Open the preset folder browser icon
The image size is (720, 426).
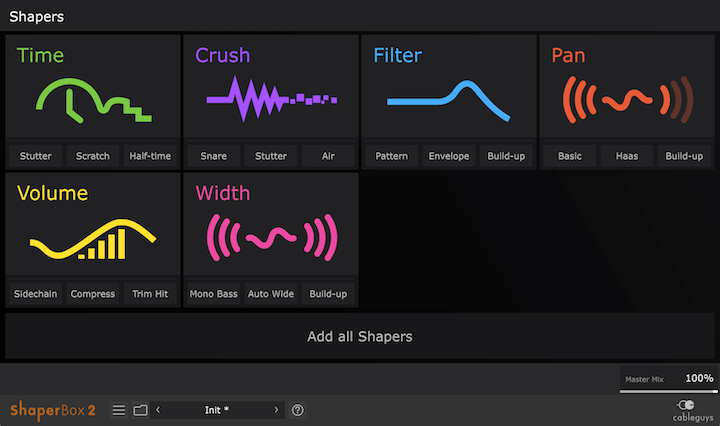(x=141, y=410)
